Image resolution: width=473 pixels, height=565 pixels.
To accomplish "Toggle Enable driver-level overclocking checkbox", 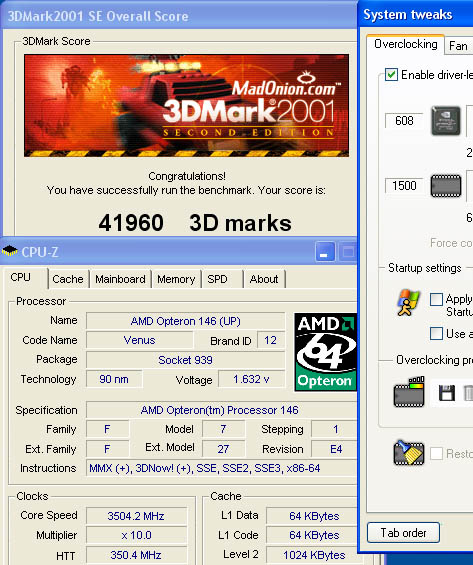I will coord(391,75).
